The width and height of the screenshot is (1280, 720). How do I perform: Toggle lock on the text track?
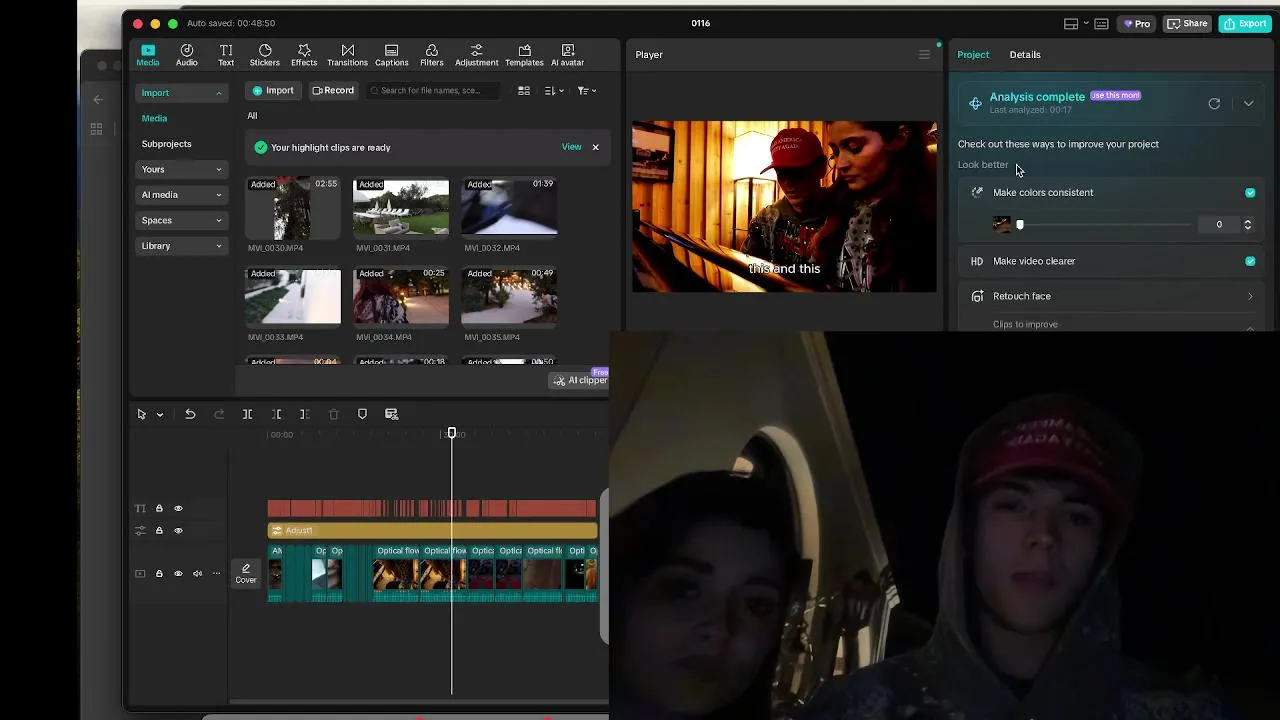[x=159, y=508]
